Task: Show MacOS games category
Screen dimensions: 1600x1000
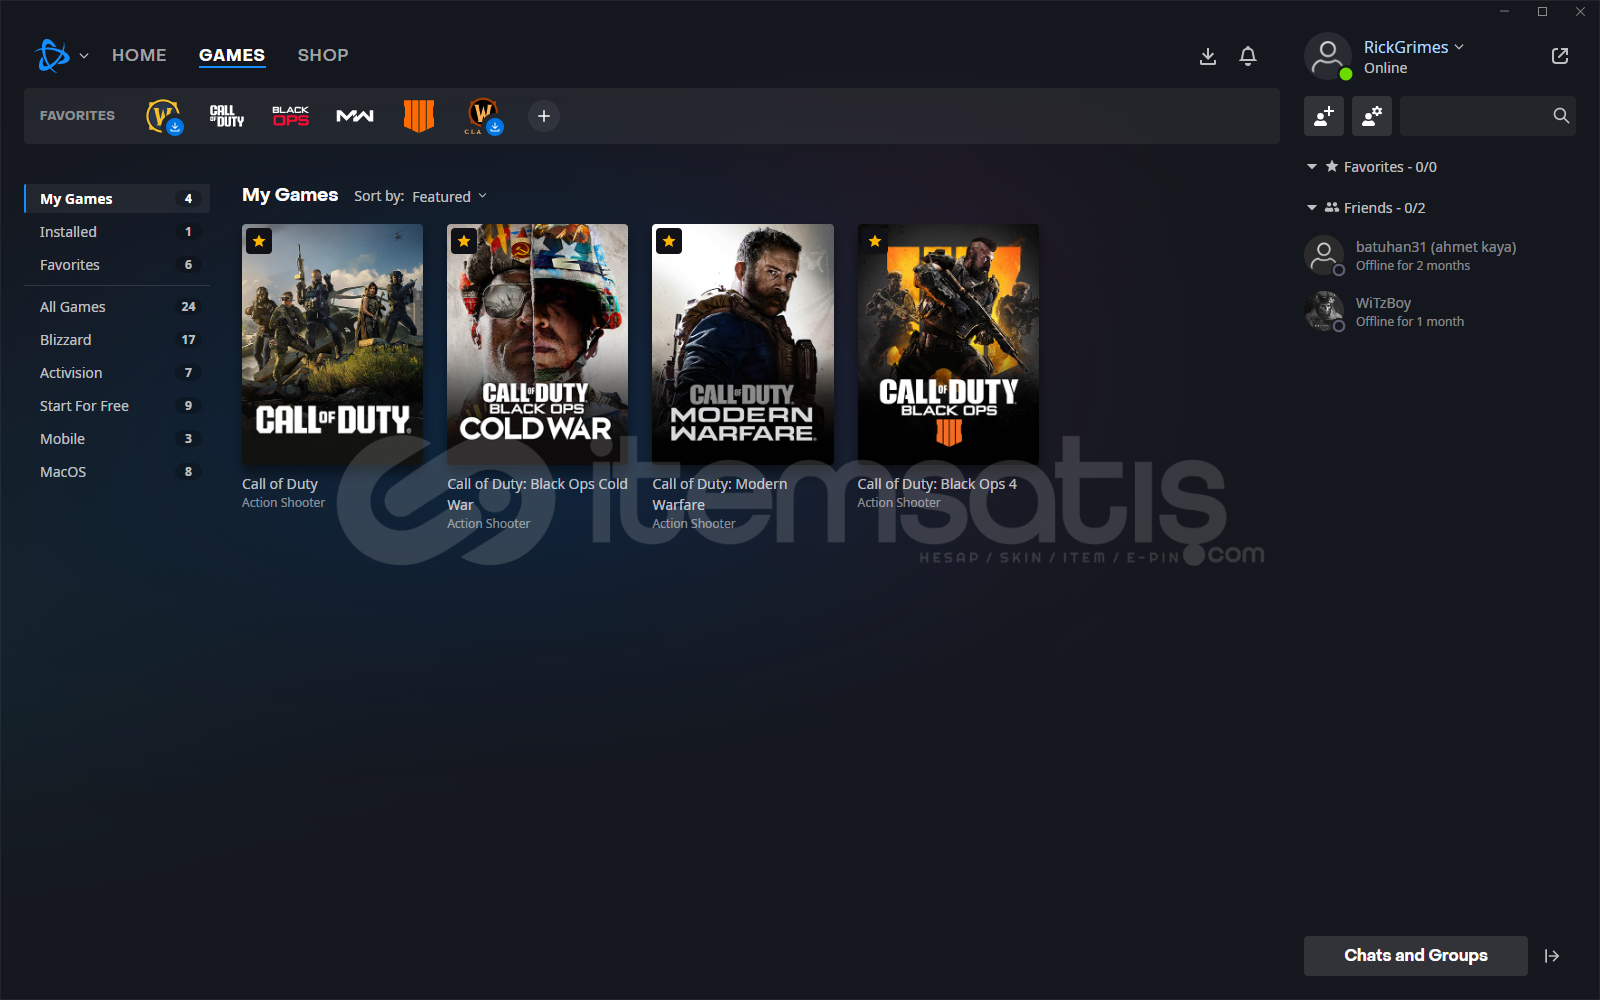Action: (x=117, y=472)
